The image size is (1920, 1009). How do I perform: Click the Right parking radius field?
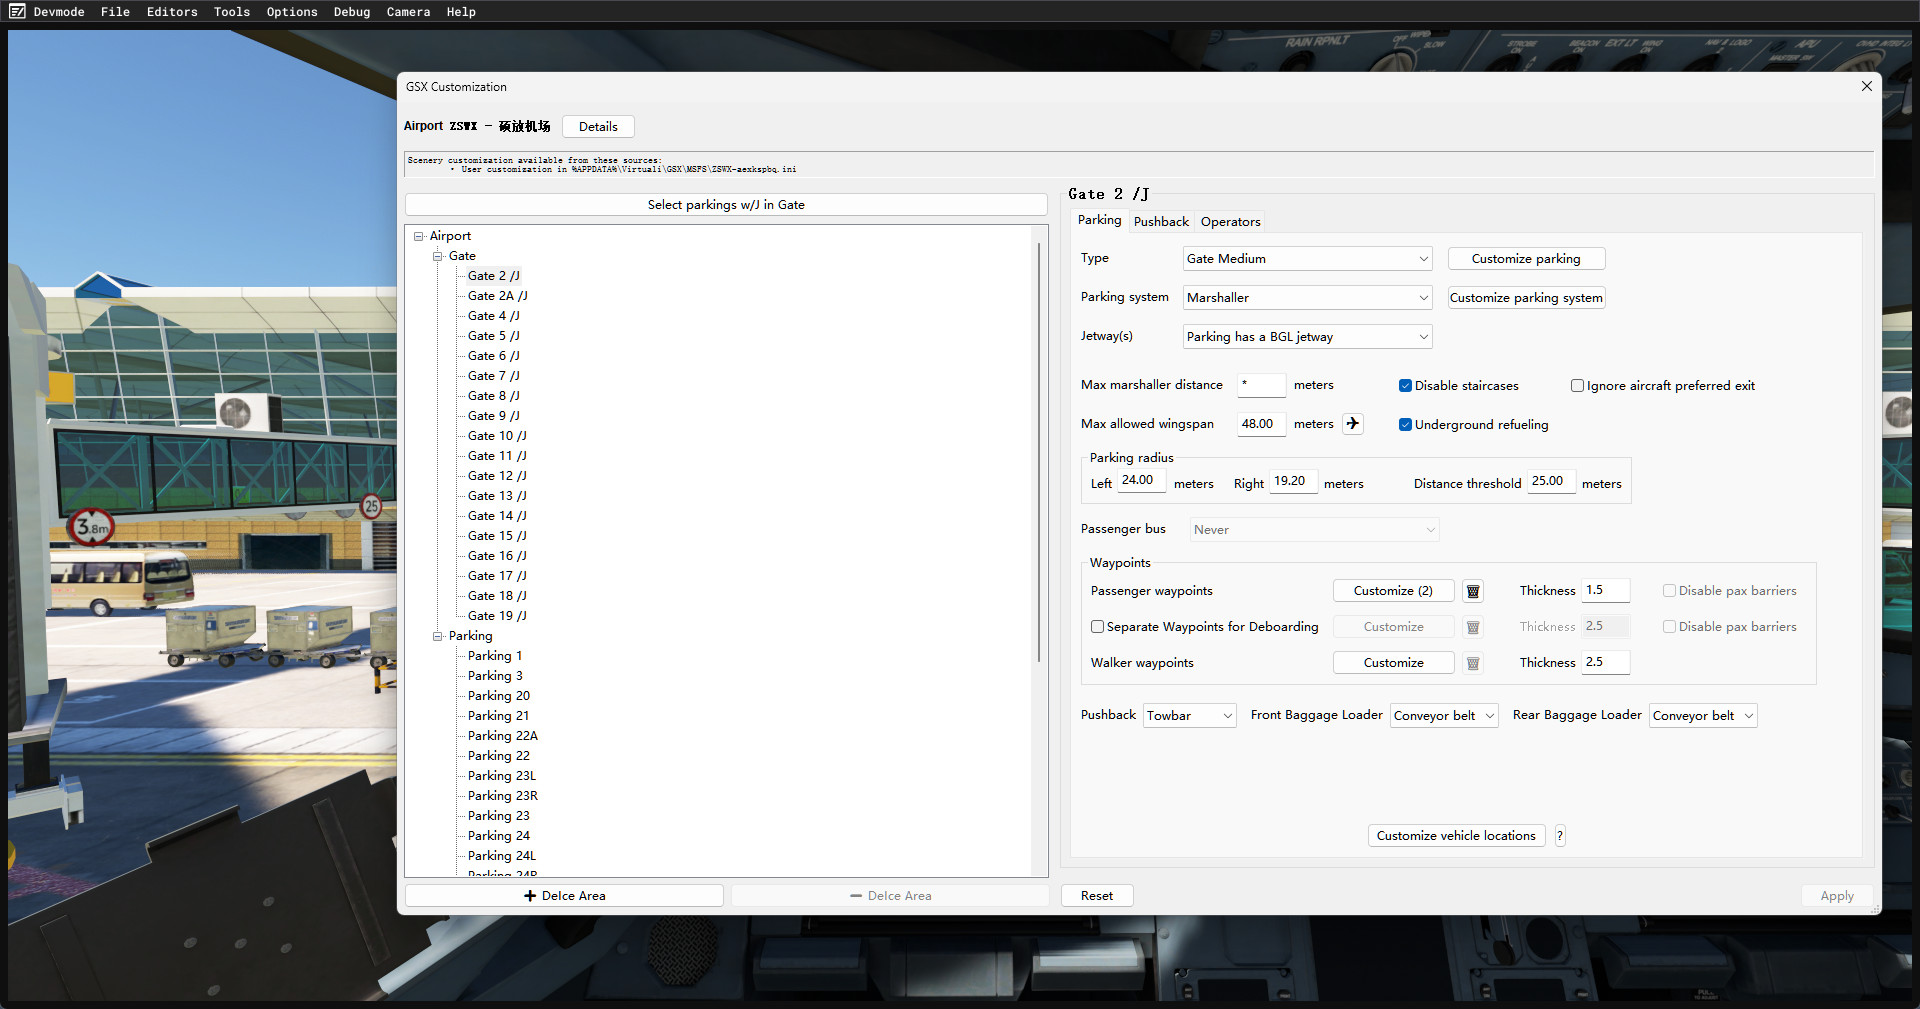tap(1293, 482)
